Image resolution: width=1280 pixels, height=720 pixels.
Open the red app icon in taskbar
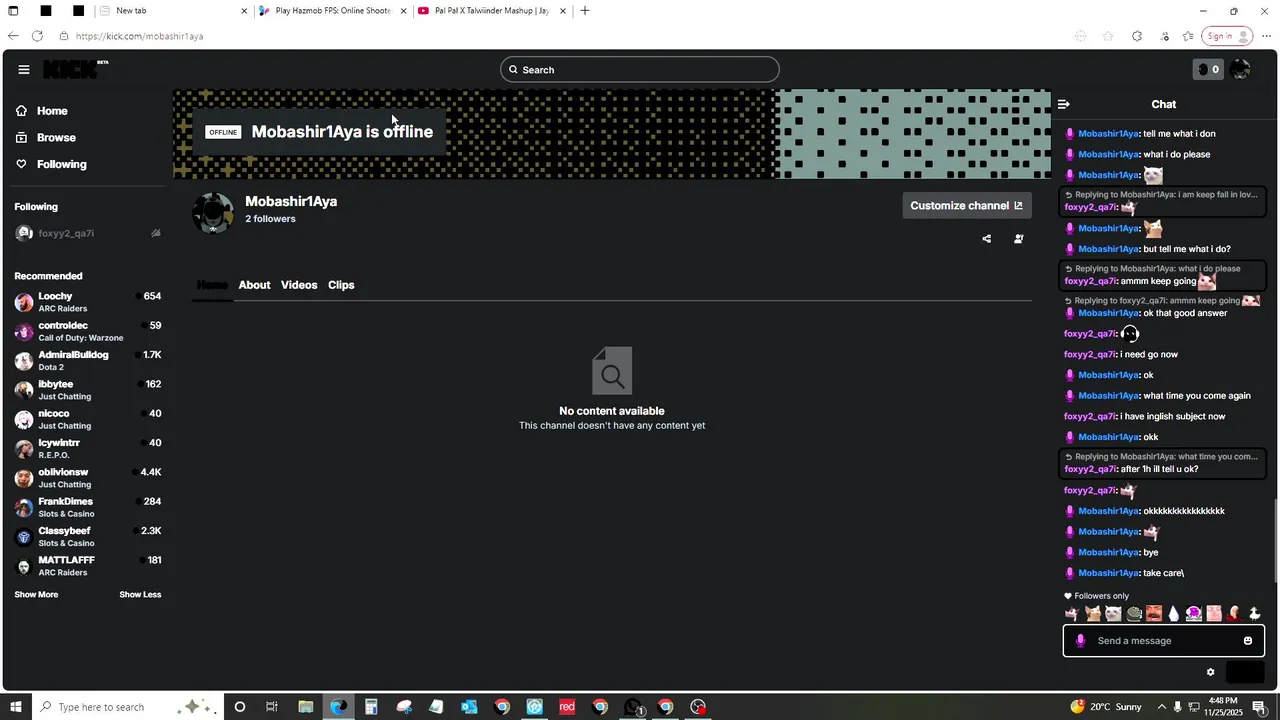pyautogui.click(x=567, y=707)
